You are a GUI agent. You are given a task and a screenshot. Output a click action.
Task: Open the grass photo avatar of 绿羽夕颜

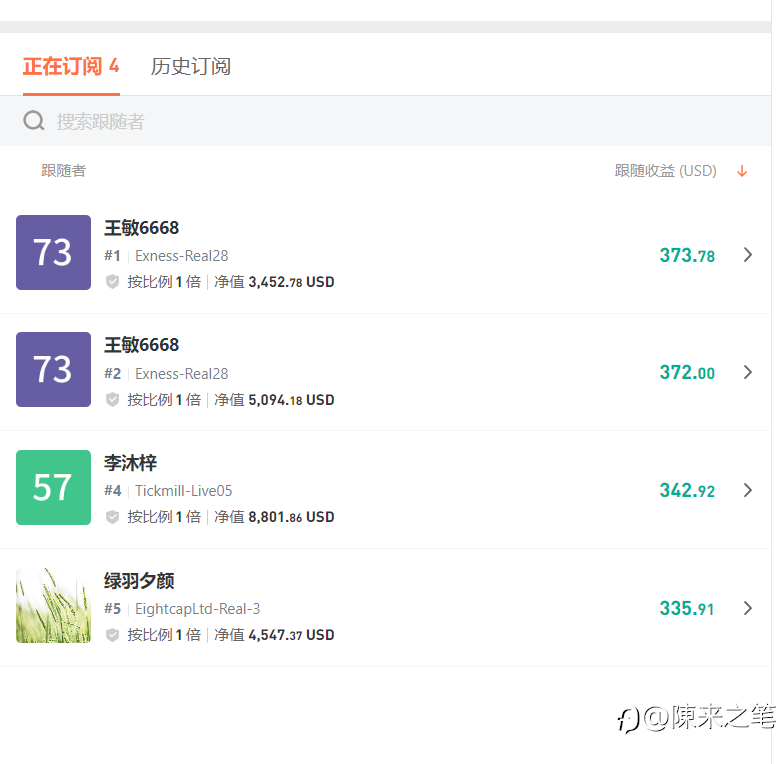click(x=54, y=606)
